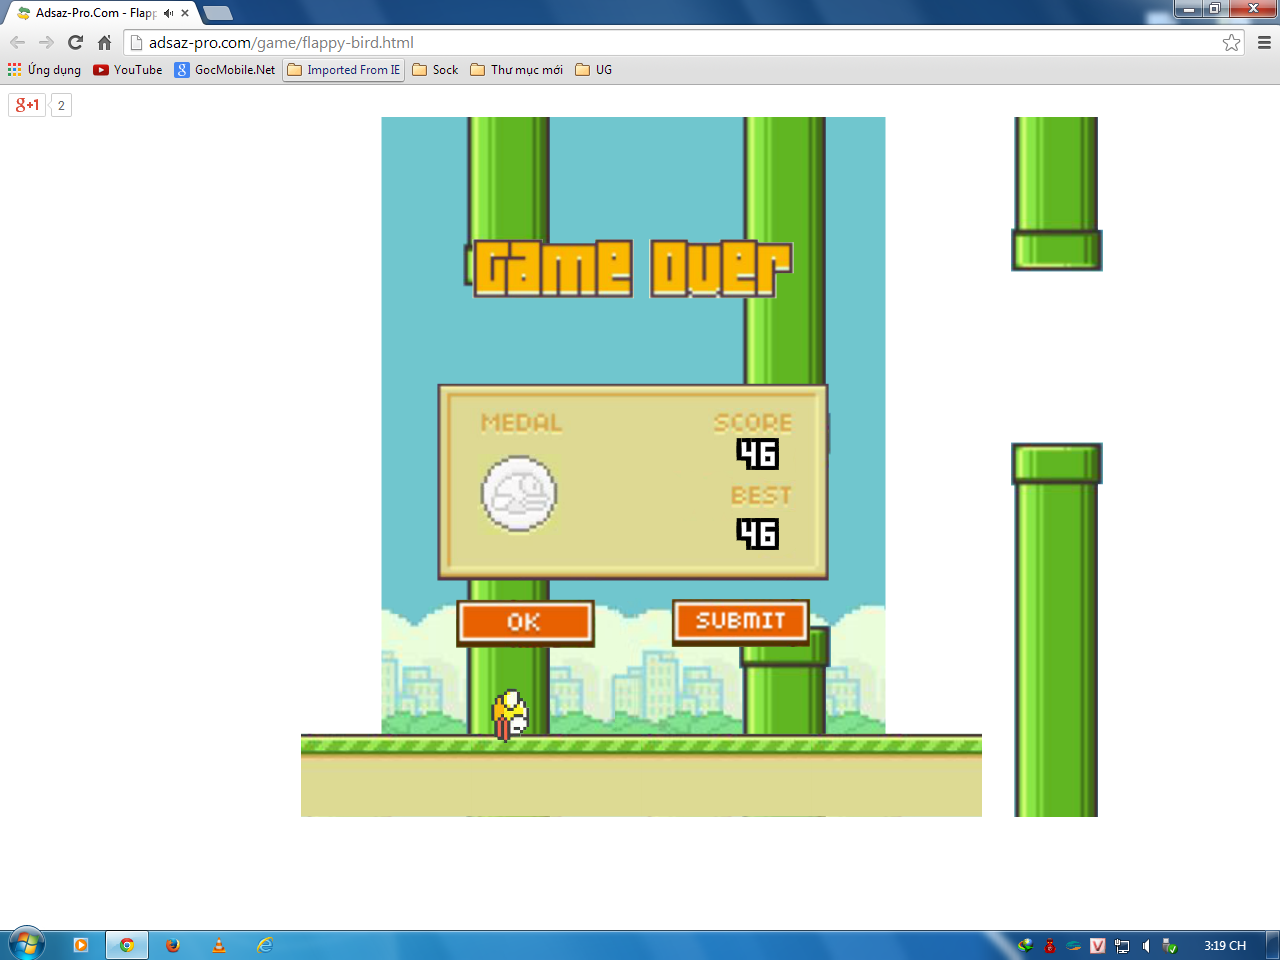Minimize the Chrome window
Viewport: 1280px width, 960px height.
pyautogui.click(x=1188, y=9)
